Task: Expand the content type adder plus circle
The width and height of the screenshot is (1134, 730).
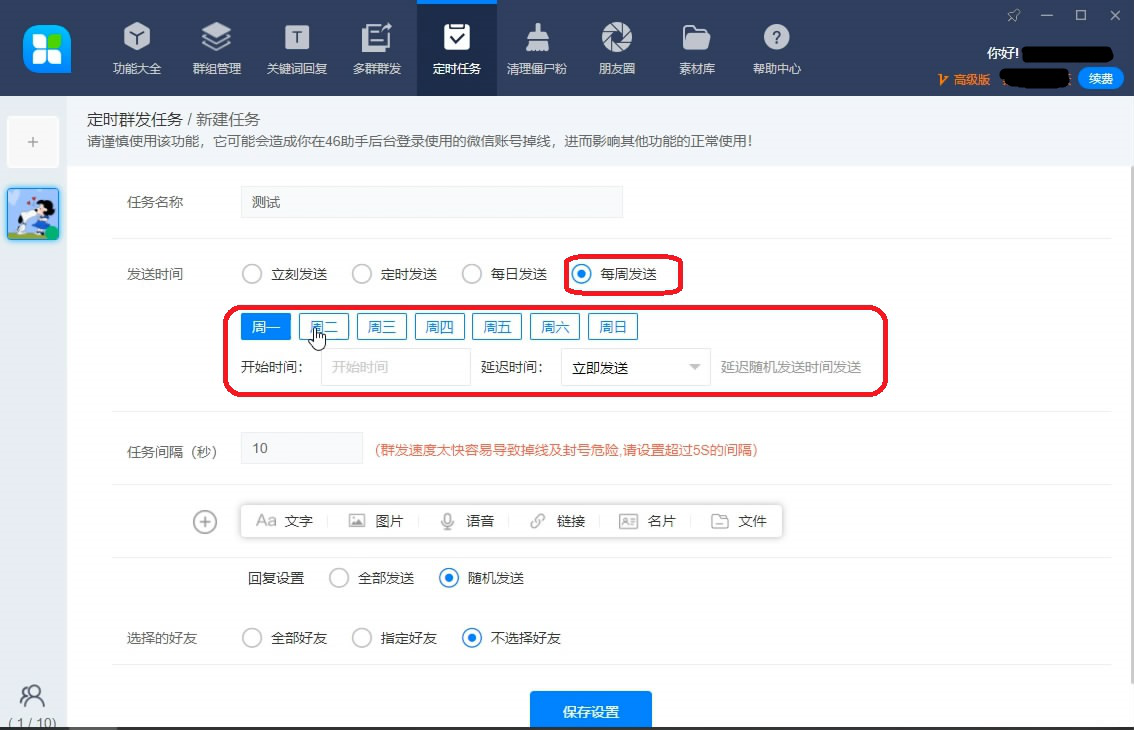Action: click(x=205, y=521)
